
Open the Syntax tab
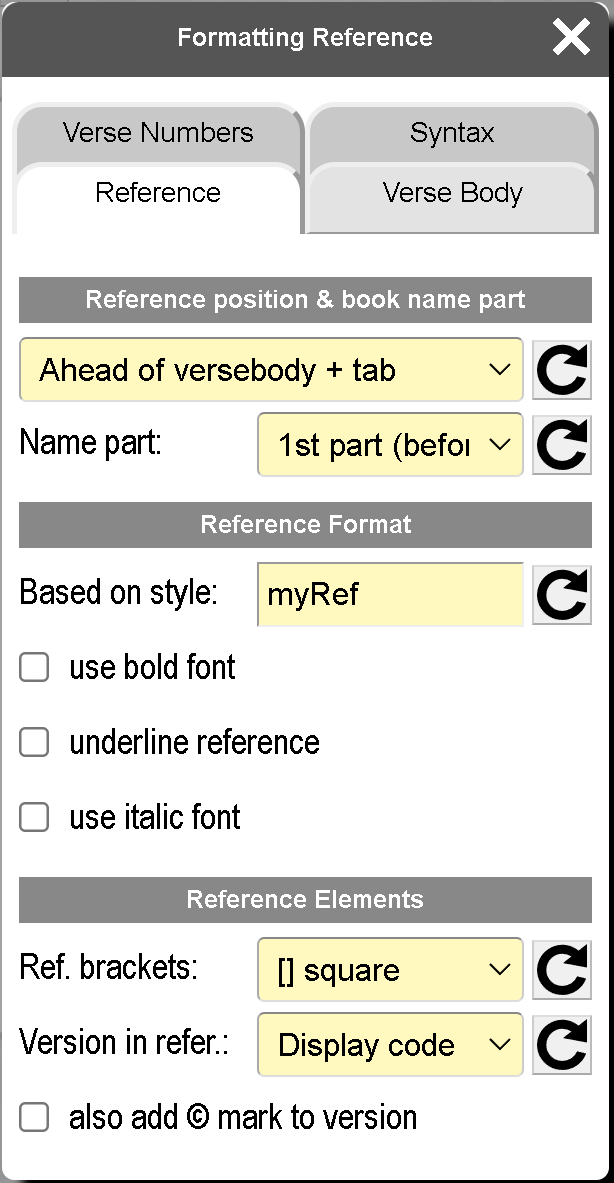coord(452,132)
